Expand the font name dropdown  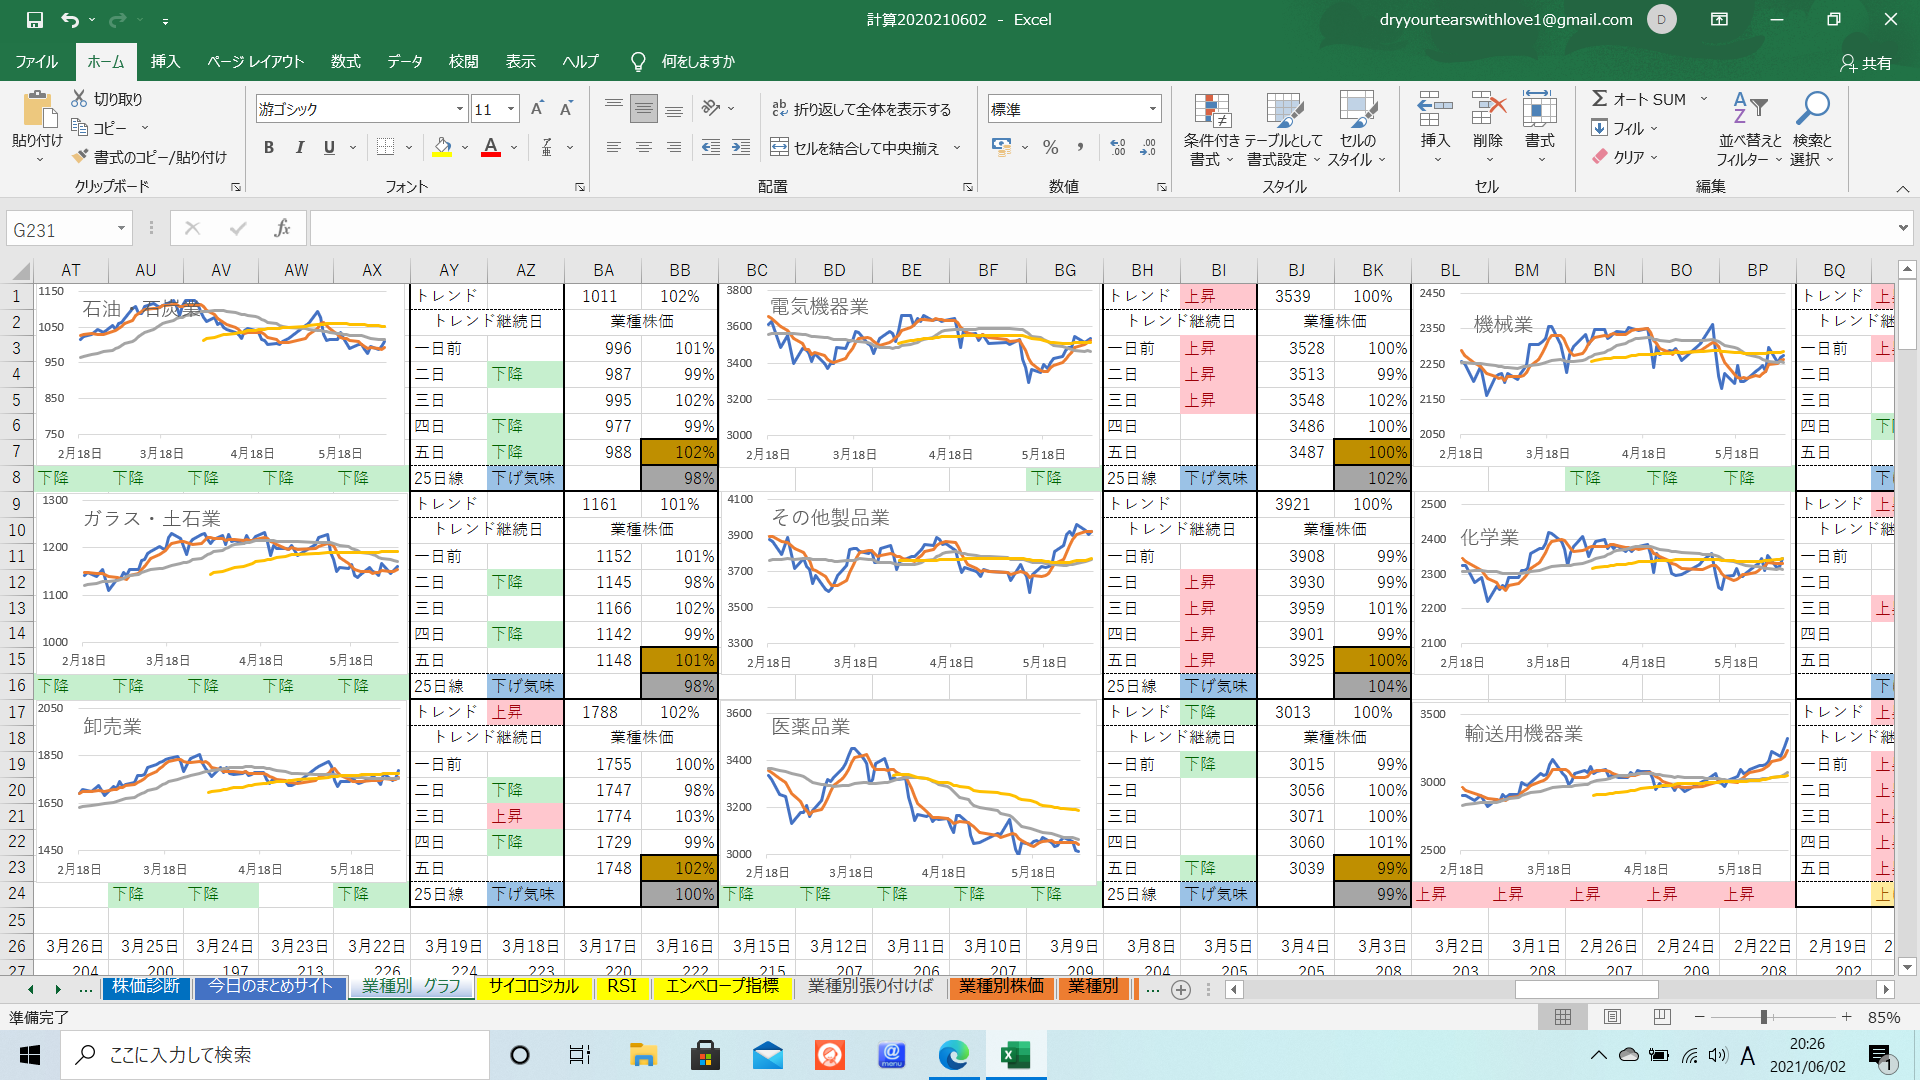(x=460, y=109)
